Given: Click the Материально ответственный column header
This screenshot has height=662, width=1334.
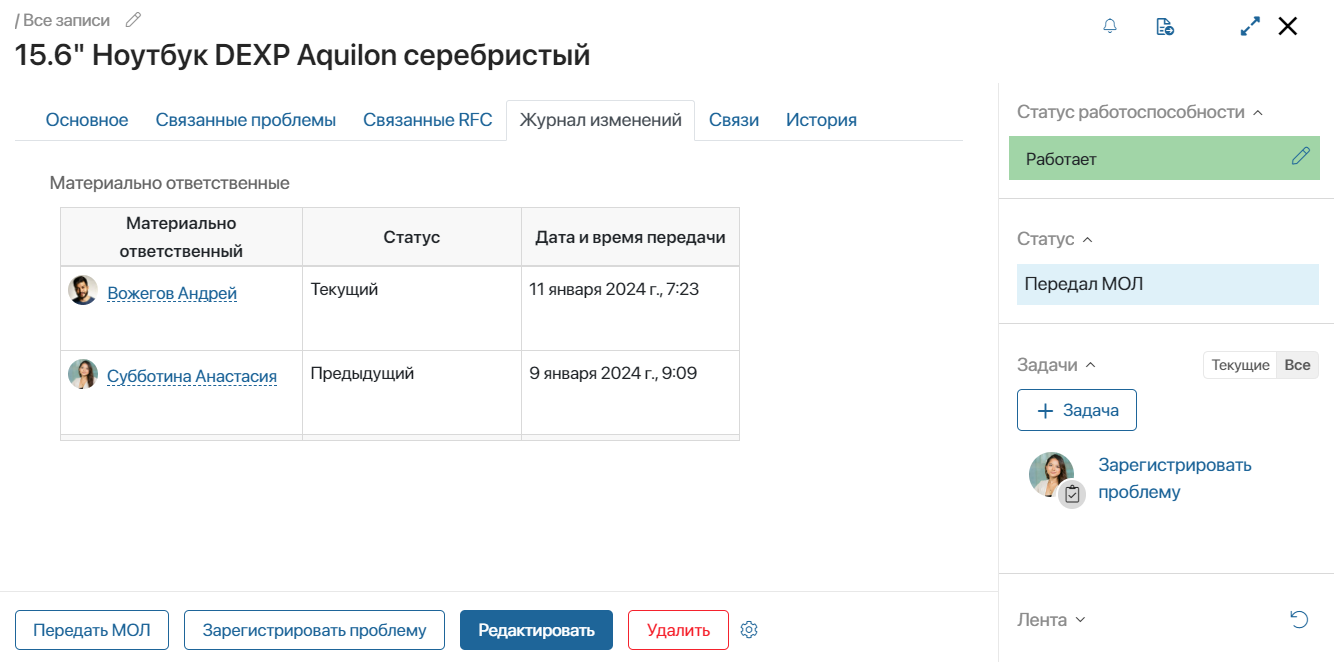Looking at the screenshot, I should (181, 237).
